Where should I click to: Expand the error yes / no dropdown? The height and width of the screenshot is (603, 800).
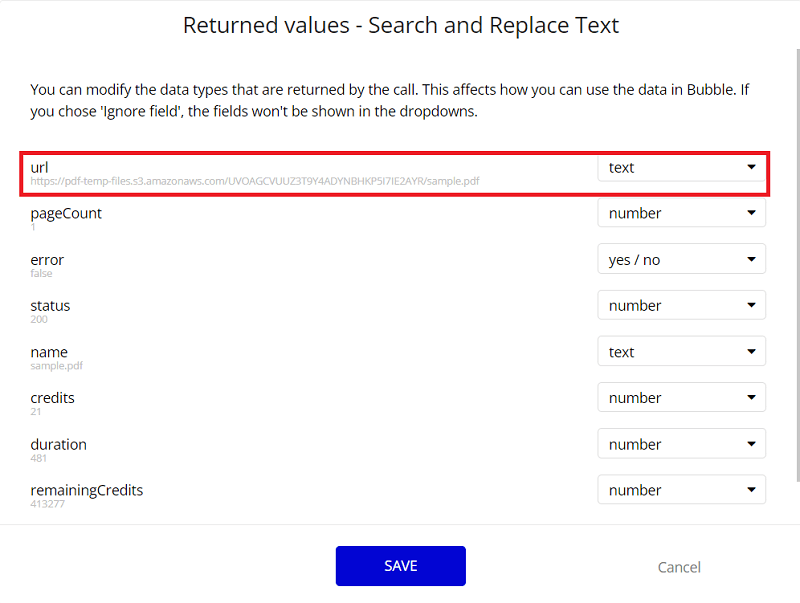pyautogui.click(x=681, y=260)
